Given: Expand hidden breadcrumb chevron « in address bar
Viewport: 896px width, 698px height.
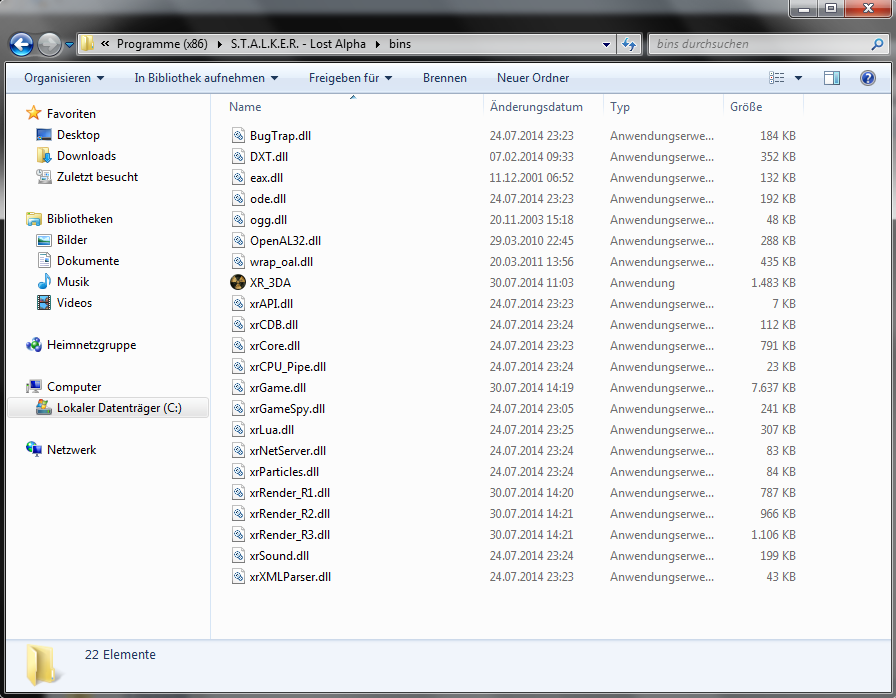Looking at the screenshot, I should coord(105,43).
